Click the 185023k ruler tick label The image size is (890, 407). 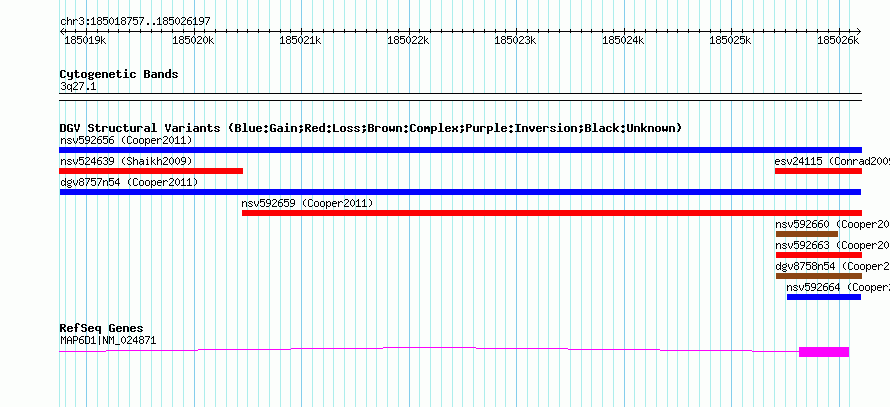pyautogui.click(x=515, y=40)
